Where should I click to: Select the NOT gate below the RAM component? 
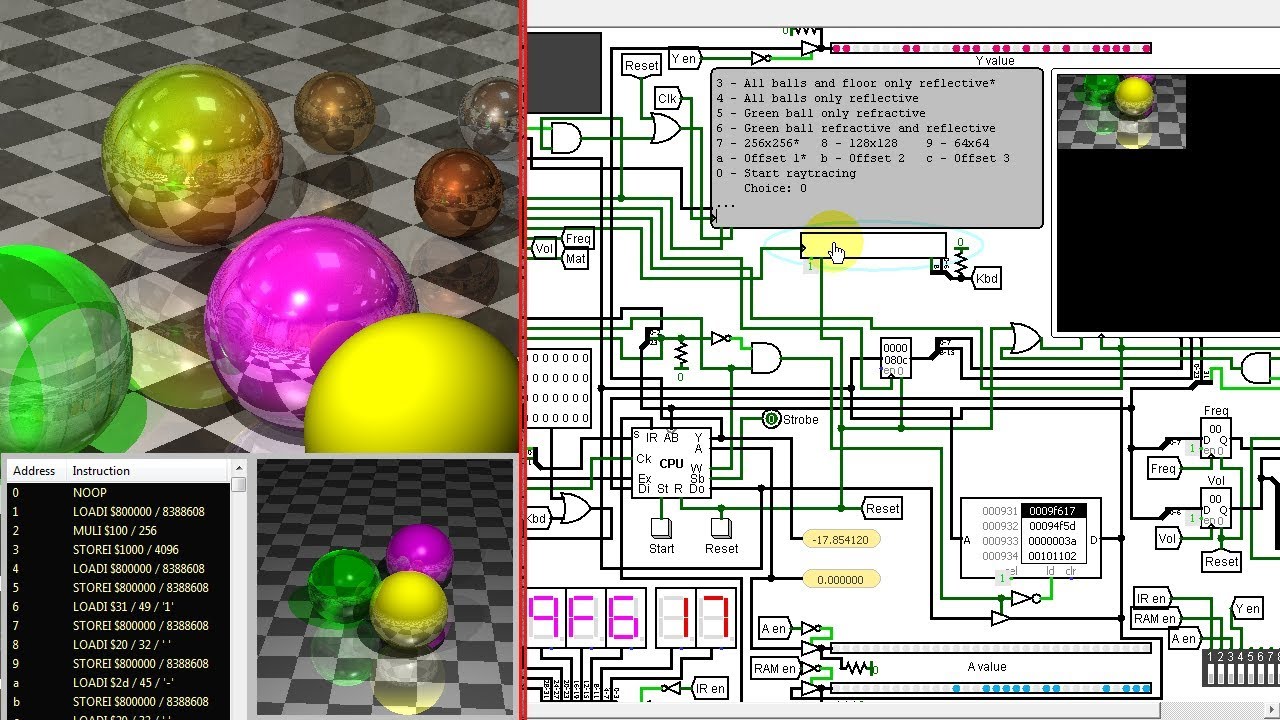(x=1025, y=599)
